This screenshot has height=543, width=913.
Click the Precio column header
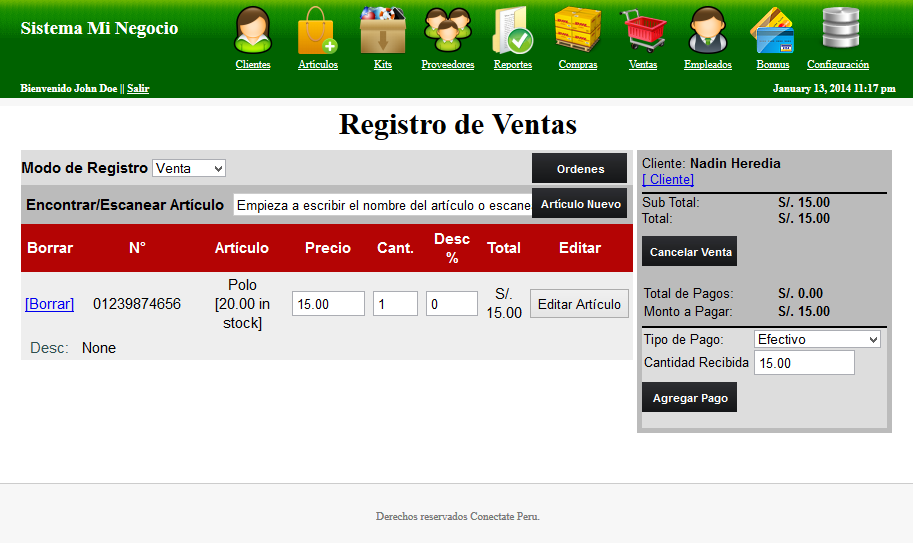tap(328, 248)
